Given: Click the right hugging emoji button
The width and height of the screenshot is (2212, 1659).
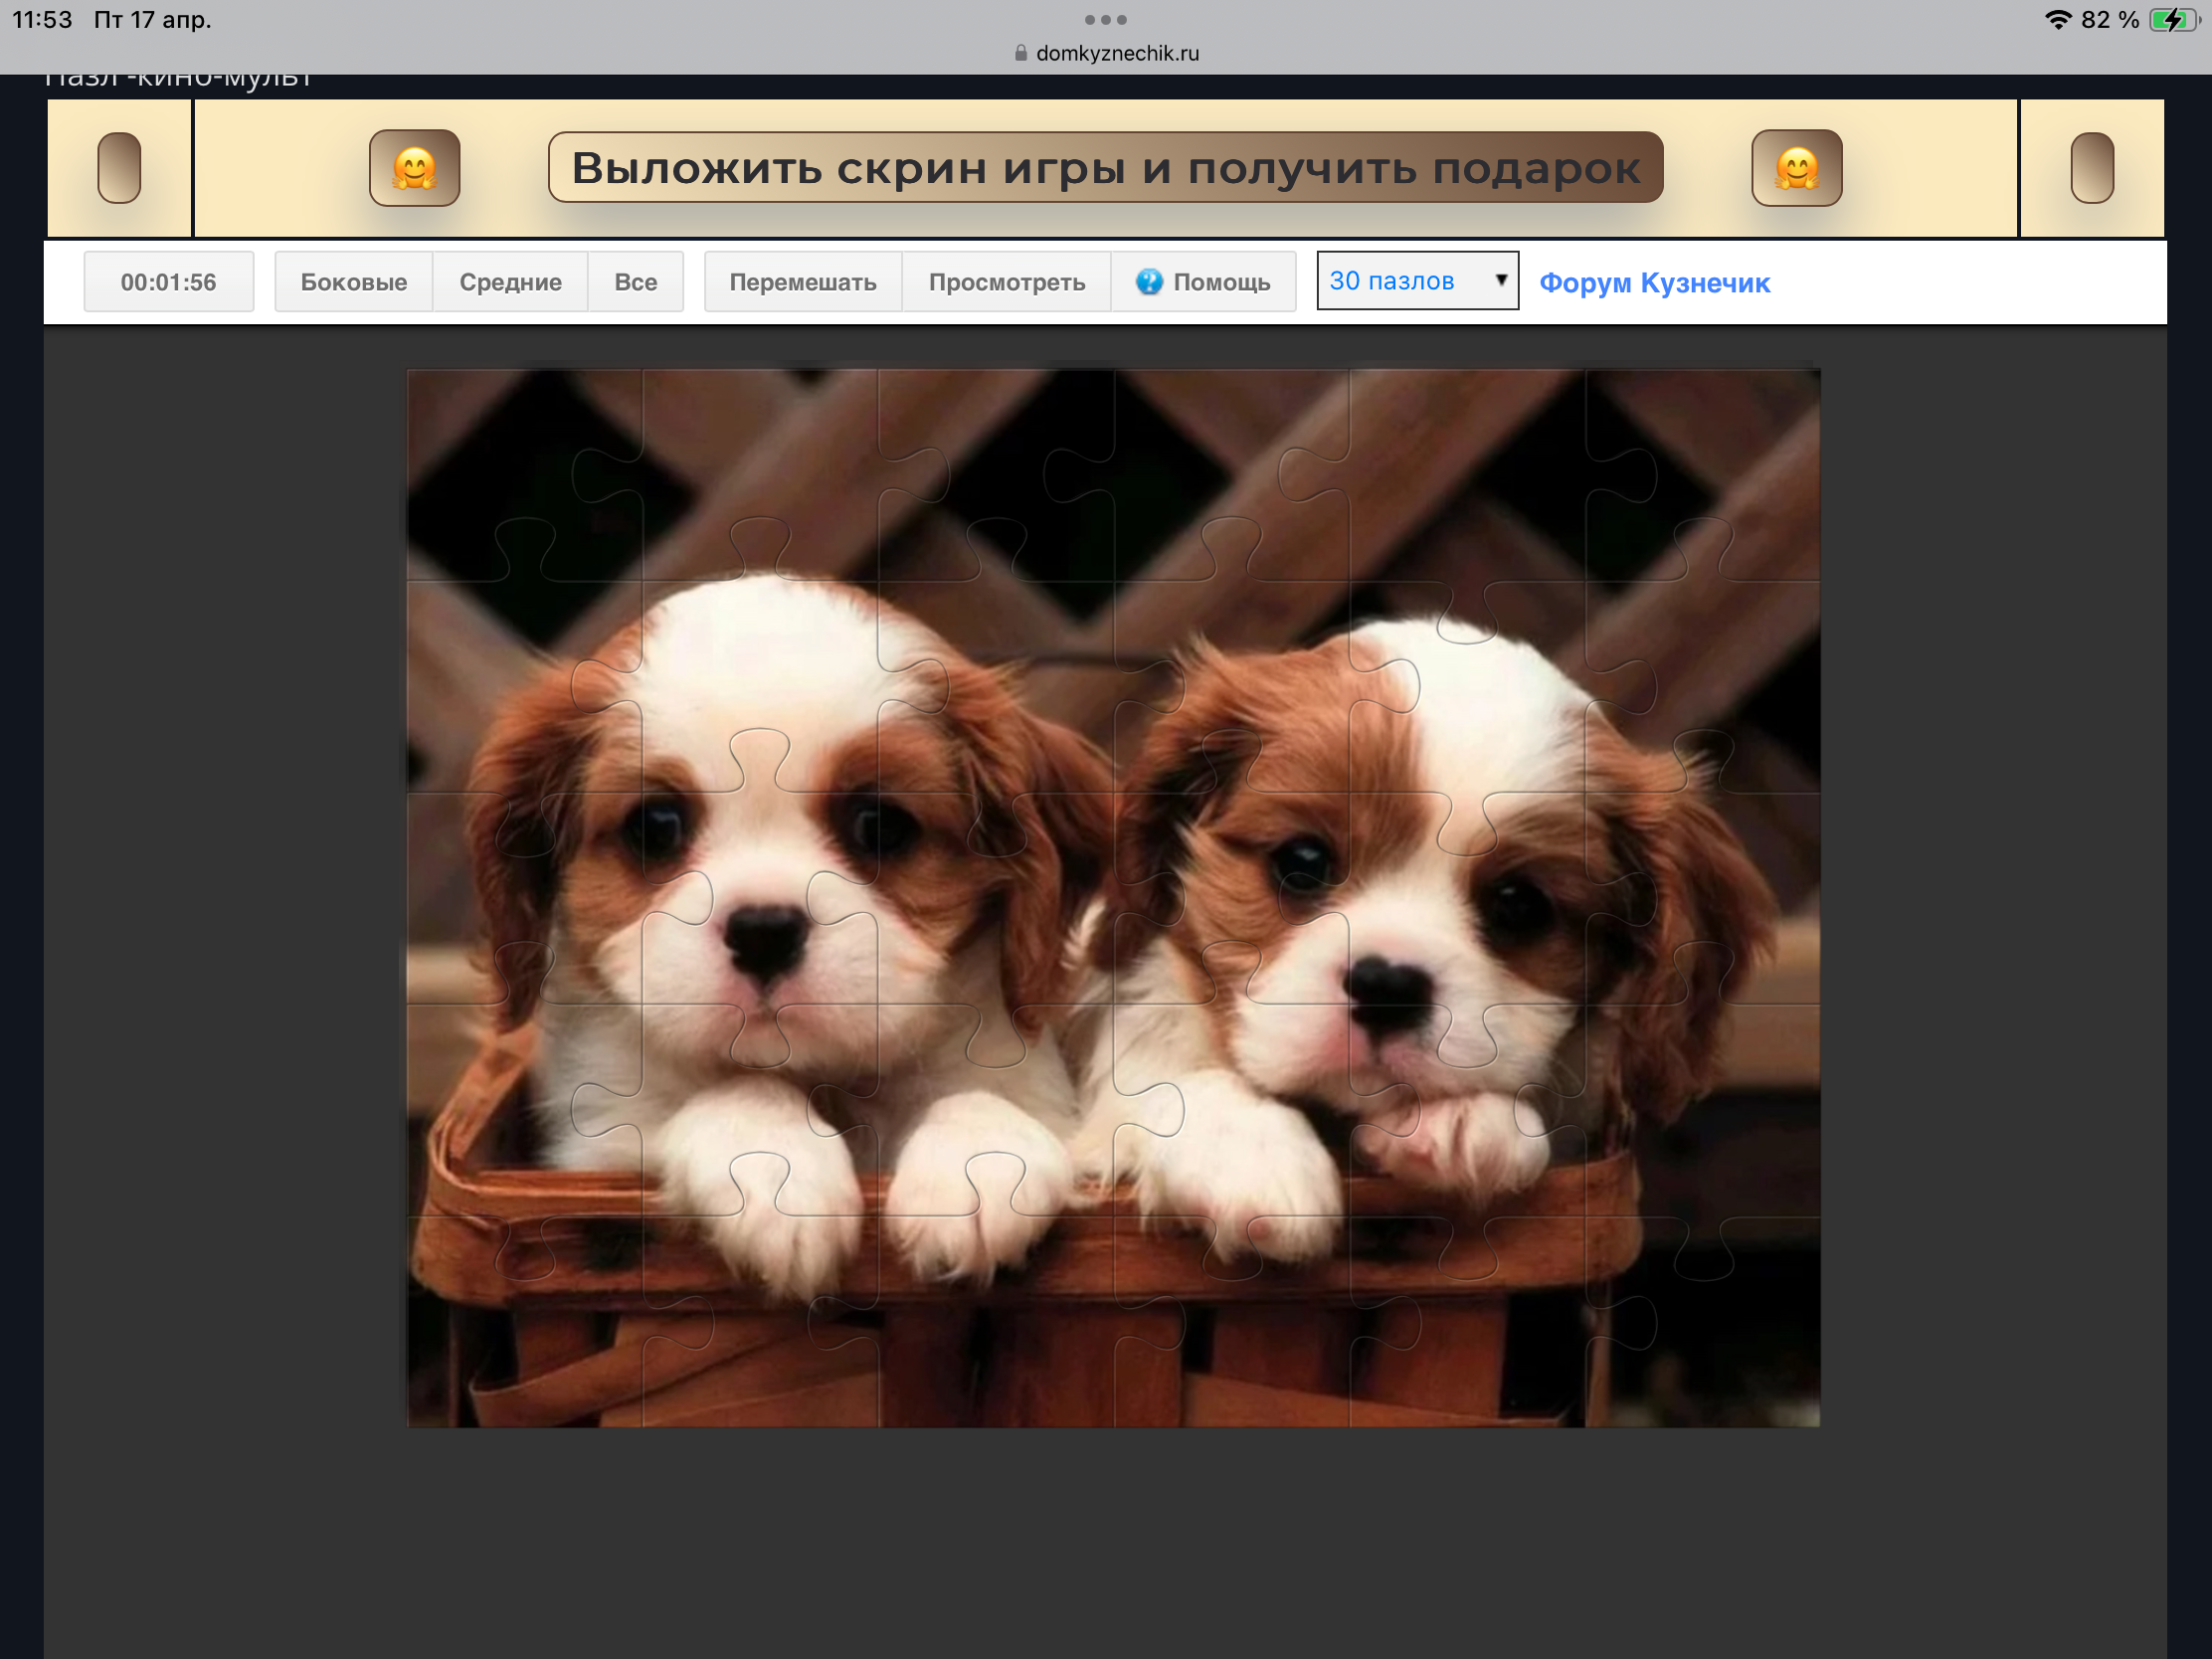Looking at the screenshot, I should tap(1796, 168).
